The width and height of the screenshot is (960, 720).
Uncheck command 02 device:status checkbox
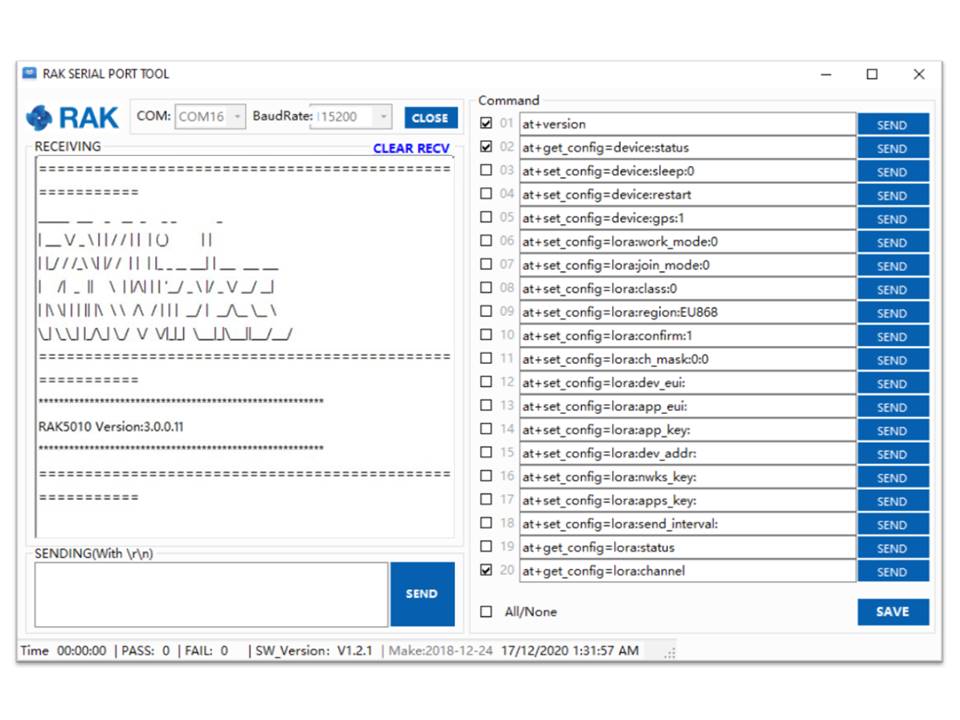486,147
